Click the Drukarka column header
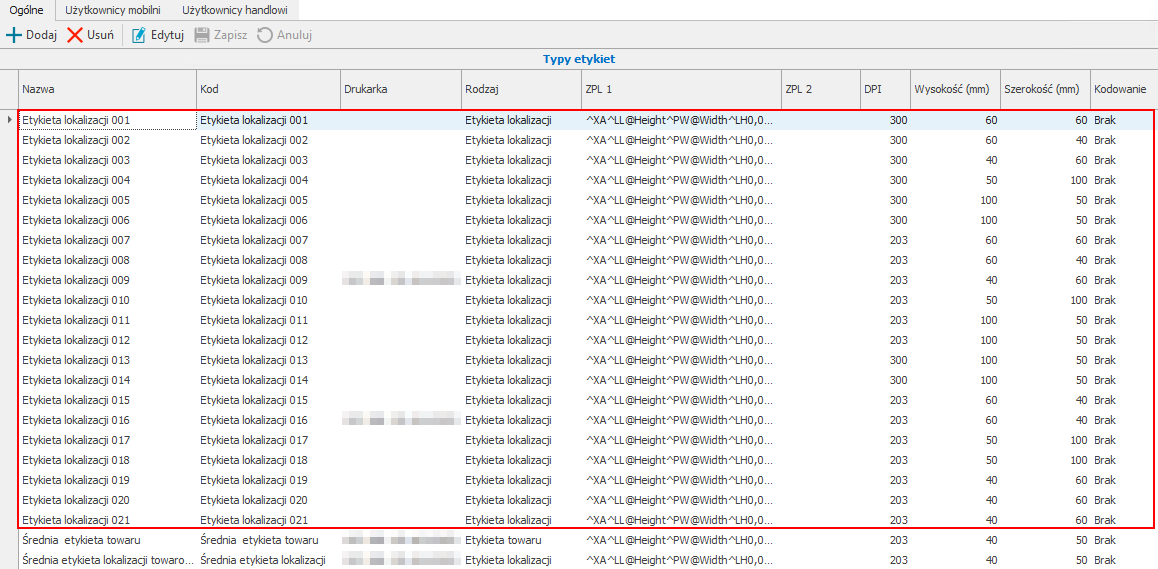1158x569 pixels. click(x=400, y=89)
